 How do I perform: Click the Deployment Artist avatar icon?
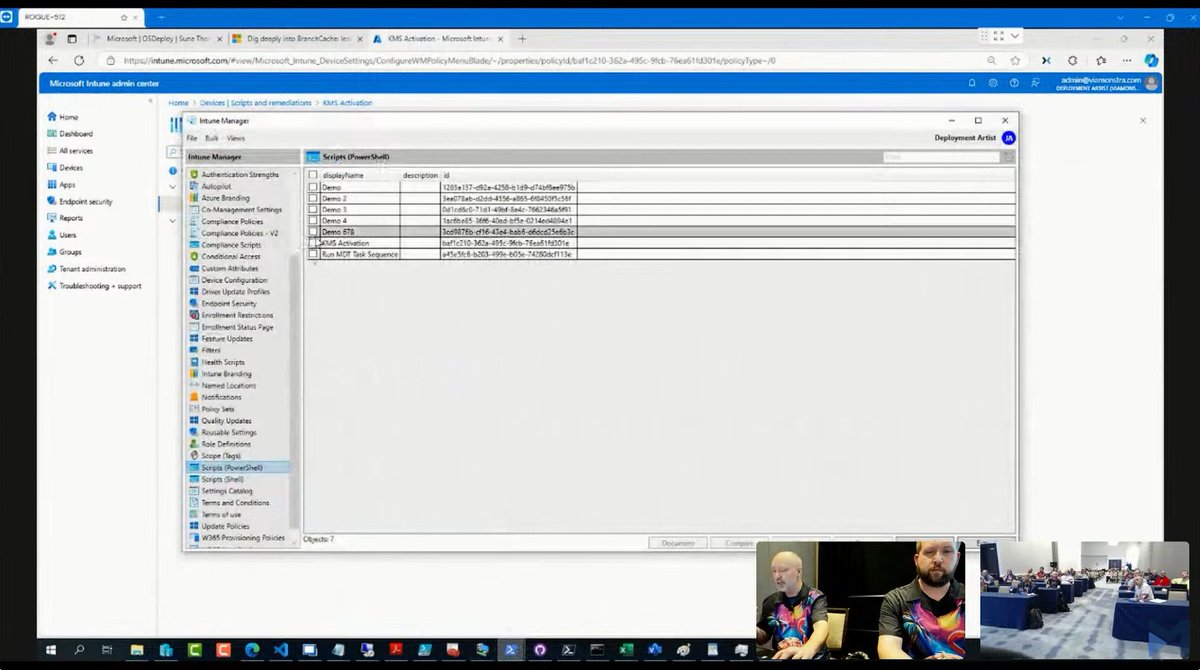(x=1008, y=138)
